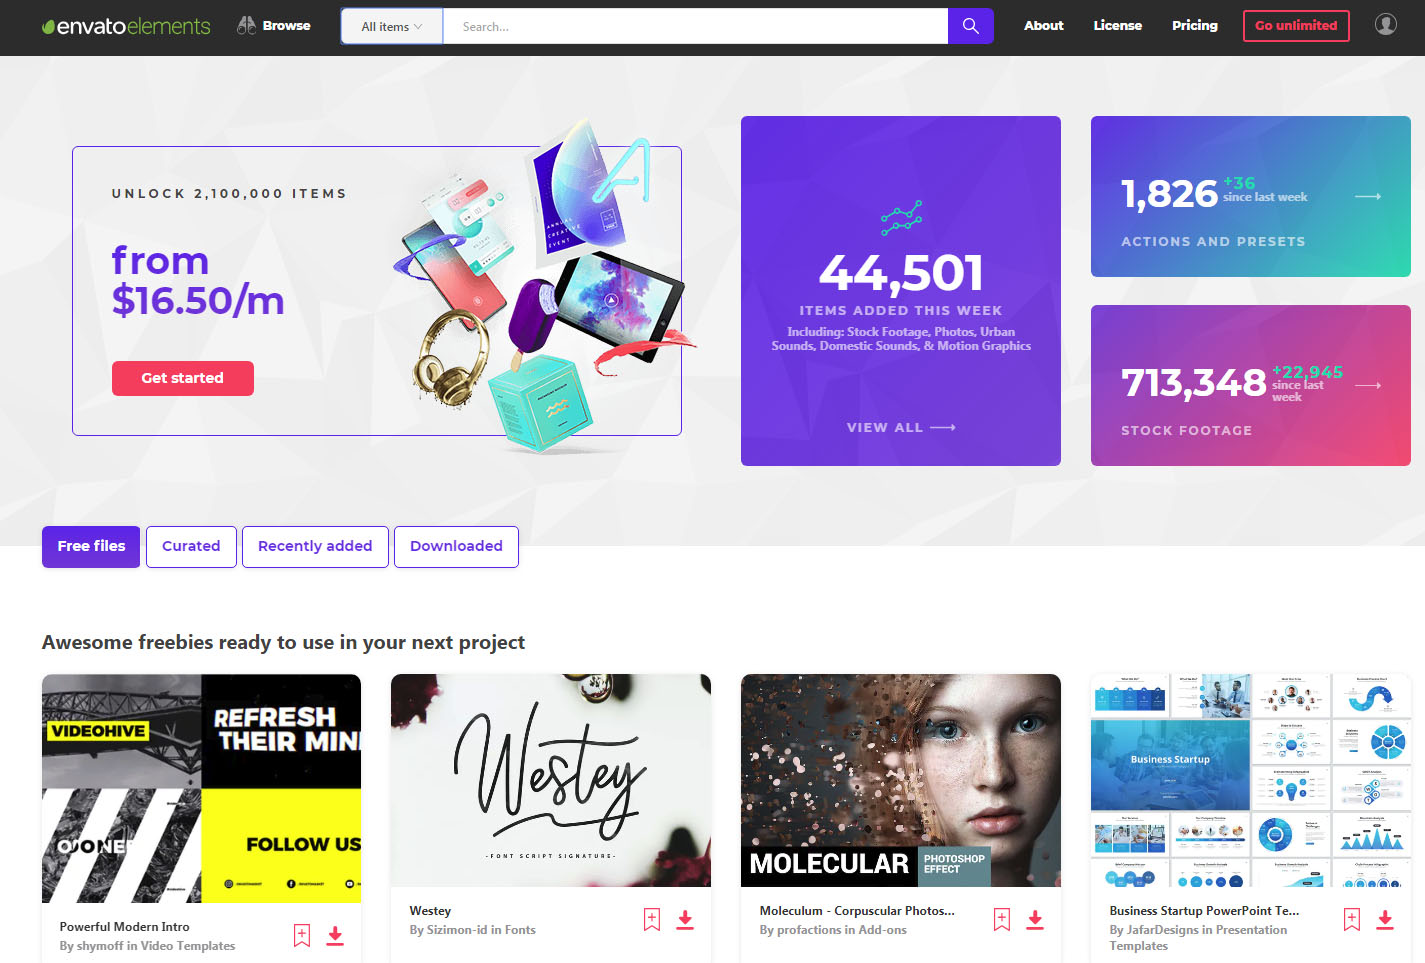
Task: Open the user account avatar icon
Action: click(1386, 24)
